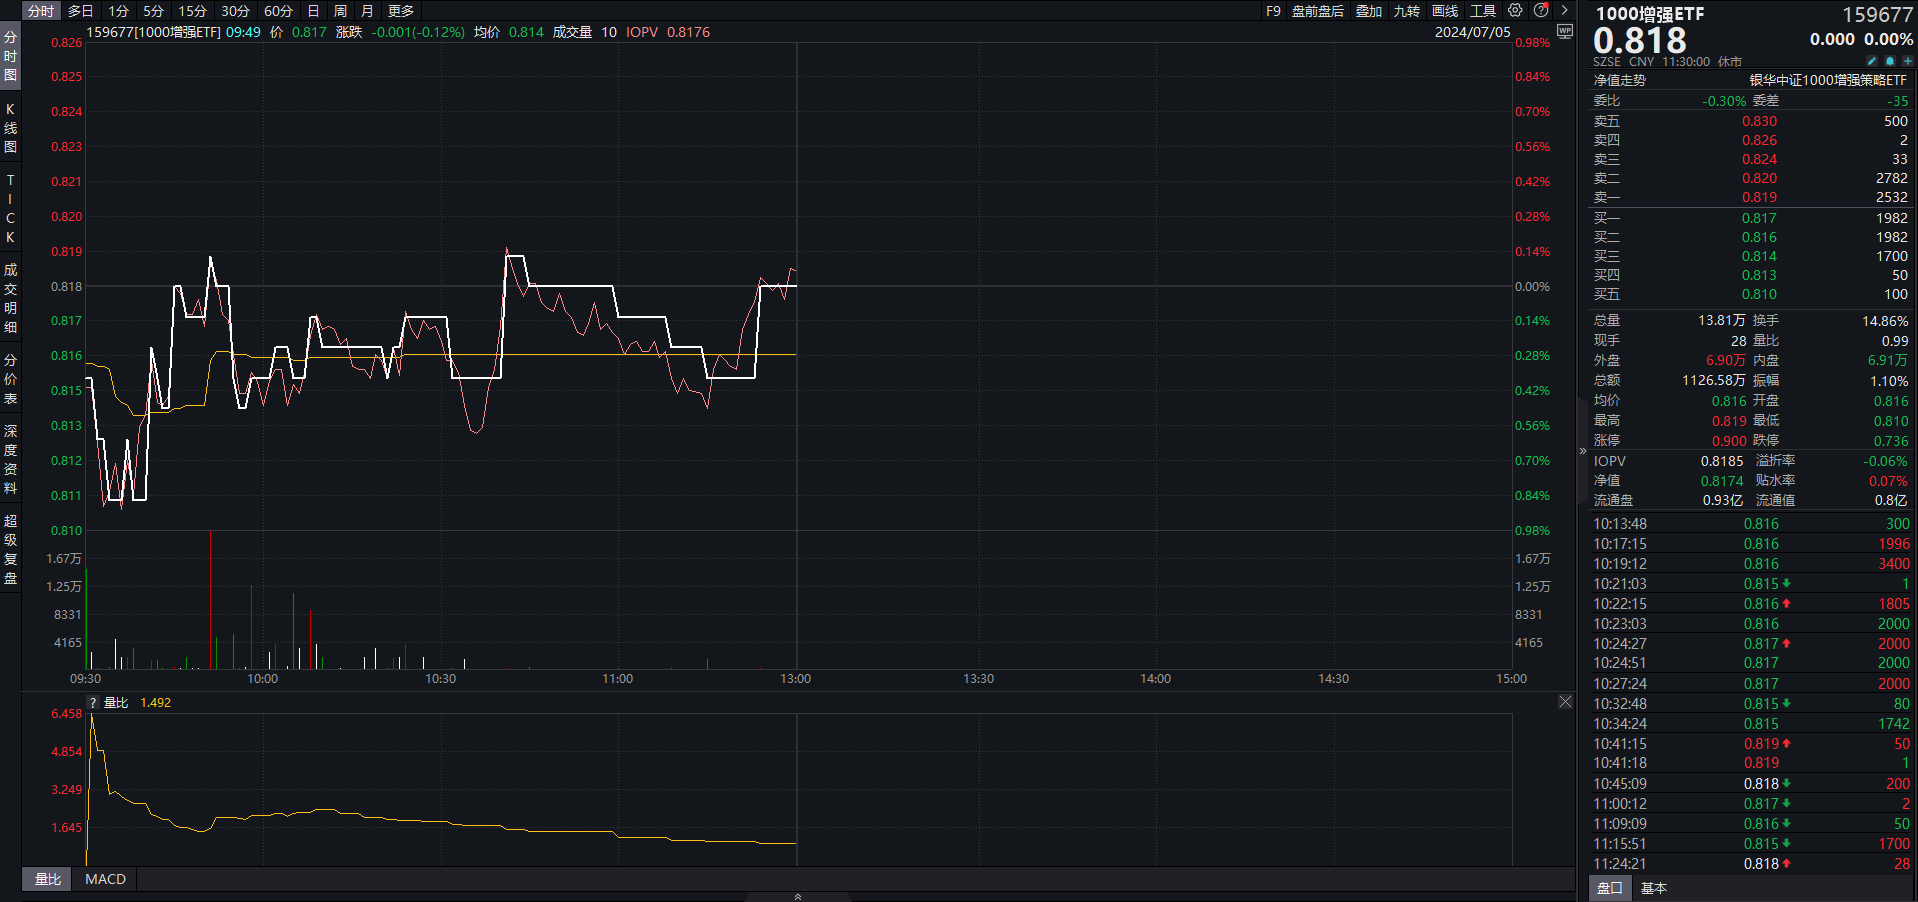Expand the bottom panel double-chevron
Screen dimensions: 1918x902
(798, 896)
